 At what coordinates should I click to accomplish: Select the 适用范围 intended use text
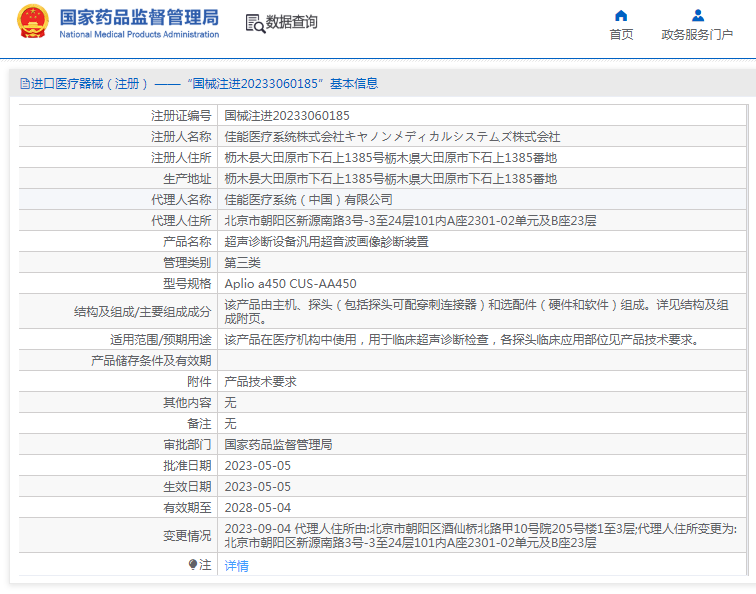pyautogui.click(x=462, y=340)
